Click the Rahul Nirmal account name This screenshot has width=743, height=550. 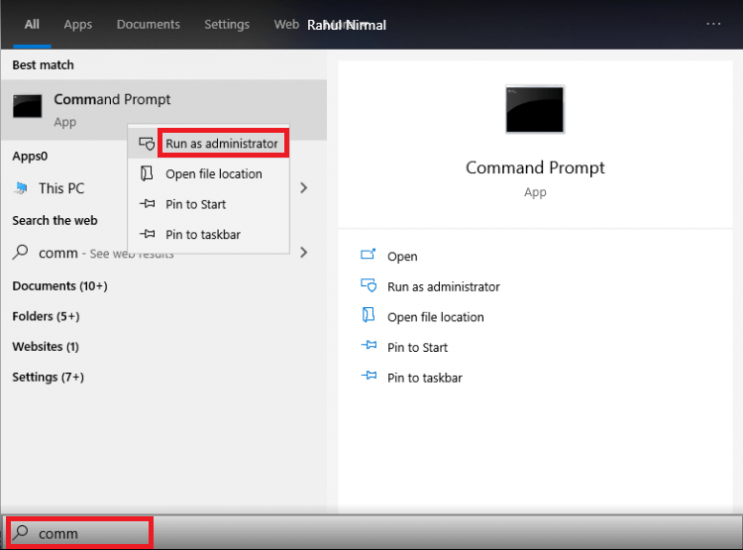346,25
